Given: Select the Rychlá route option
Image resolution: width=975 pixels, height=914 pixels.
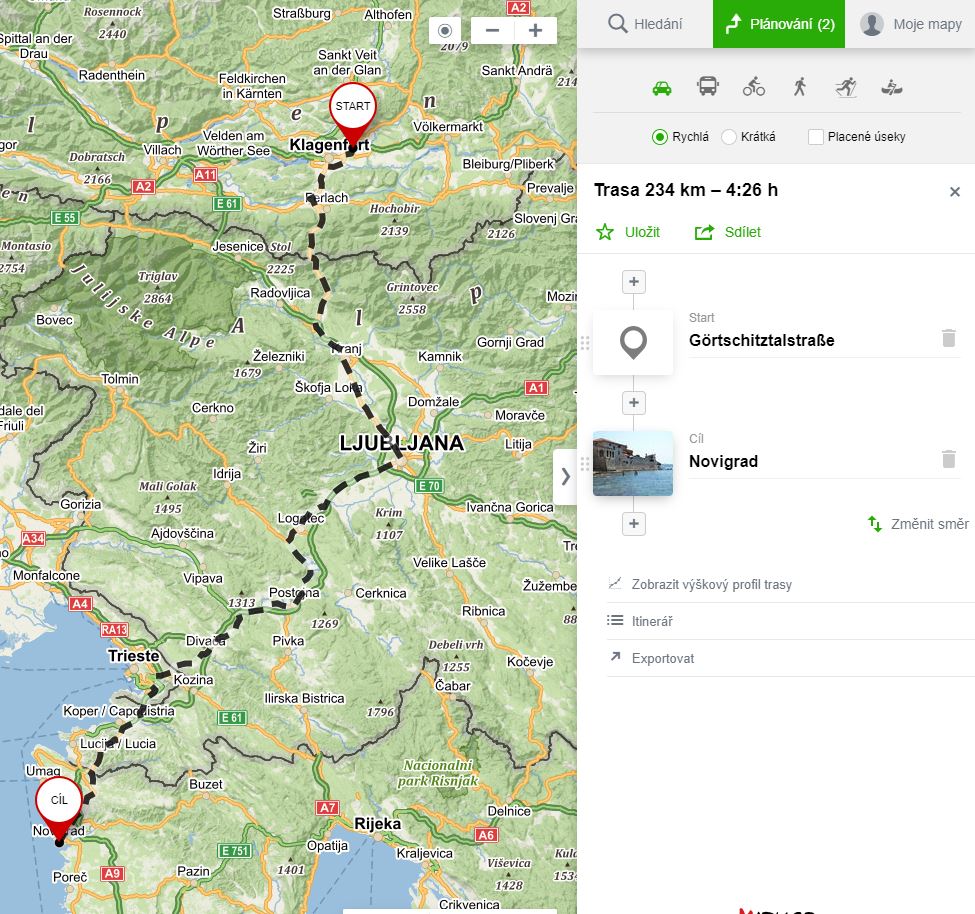Looking at the screenshot, I should [660, 137].
